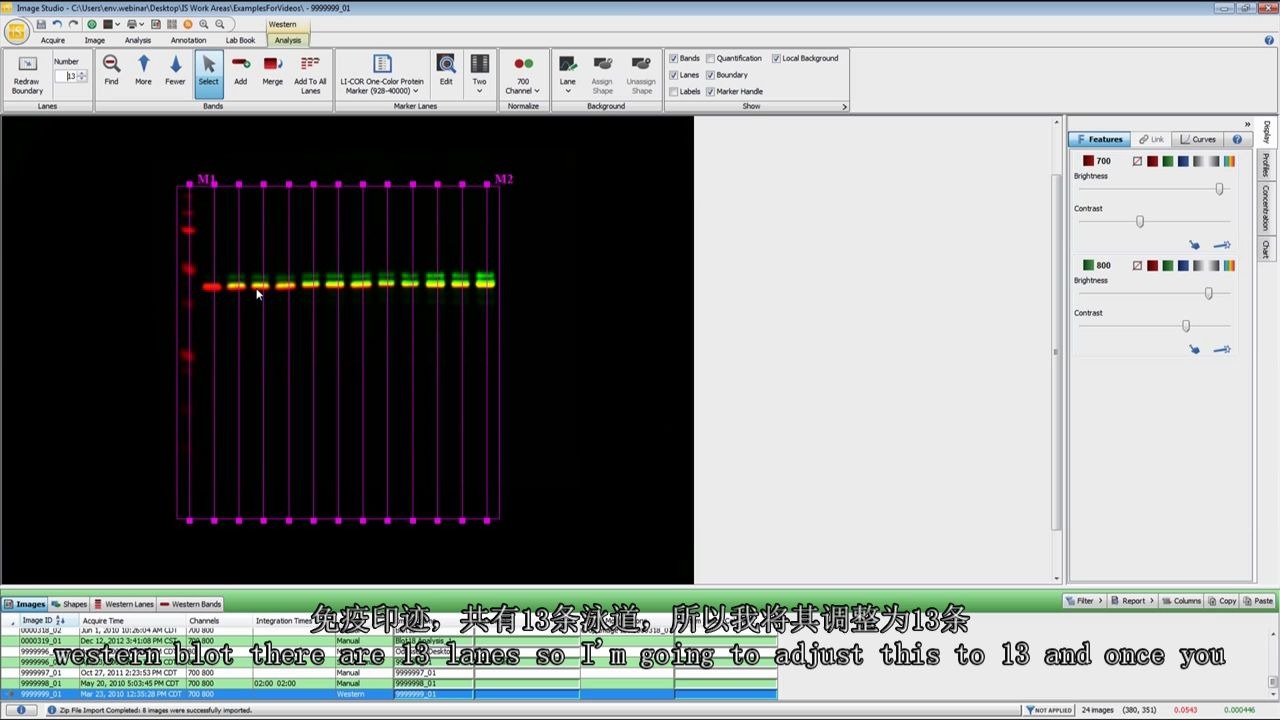Open the Curves tab in Features panel
The height and width of the screenshot is (720, 1280).
point(1198,139)
